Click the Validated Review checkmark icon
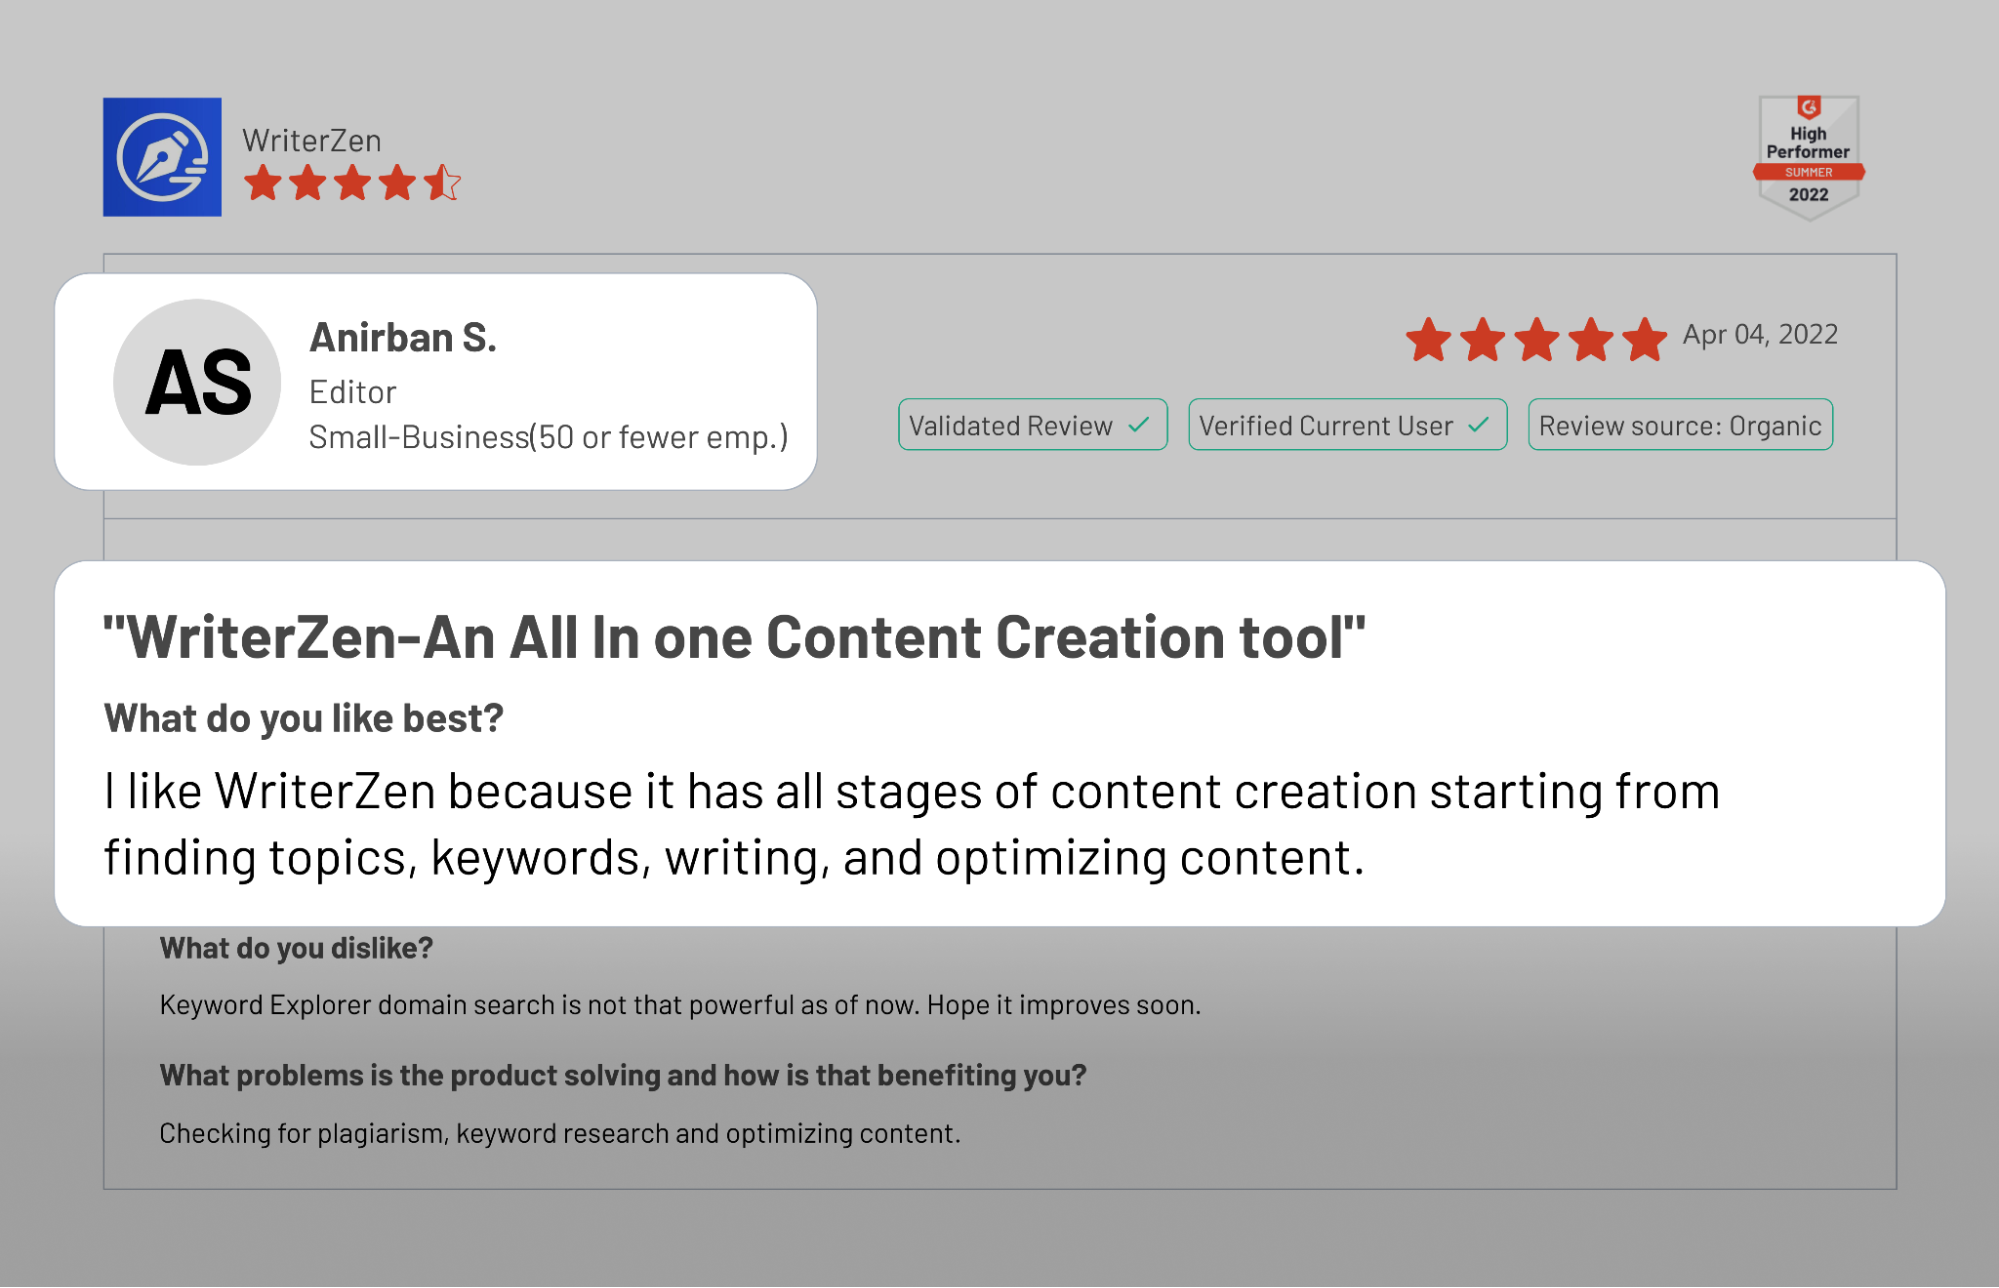This screenshot has width=1999, height=1288. (x=1139, y=425)
